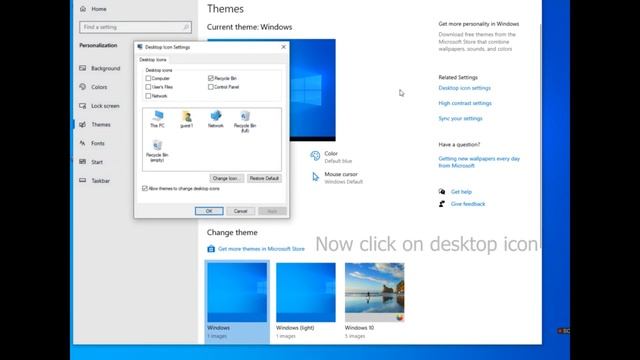640x360 pixels.
Task: Open Fonts settings page
Action: [98, 143]
